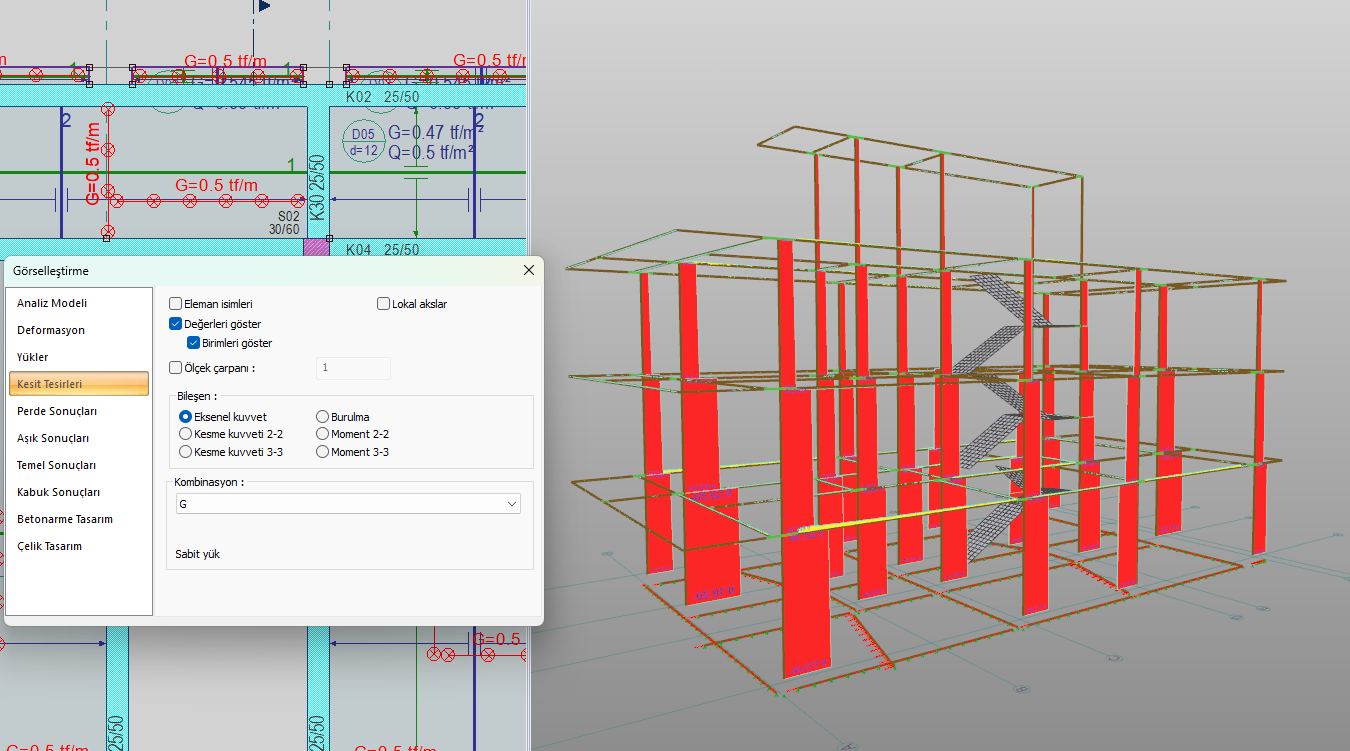The image size is (1350, 751).
Task: Go to the Yükler section
Action: pos(79,357)
